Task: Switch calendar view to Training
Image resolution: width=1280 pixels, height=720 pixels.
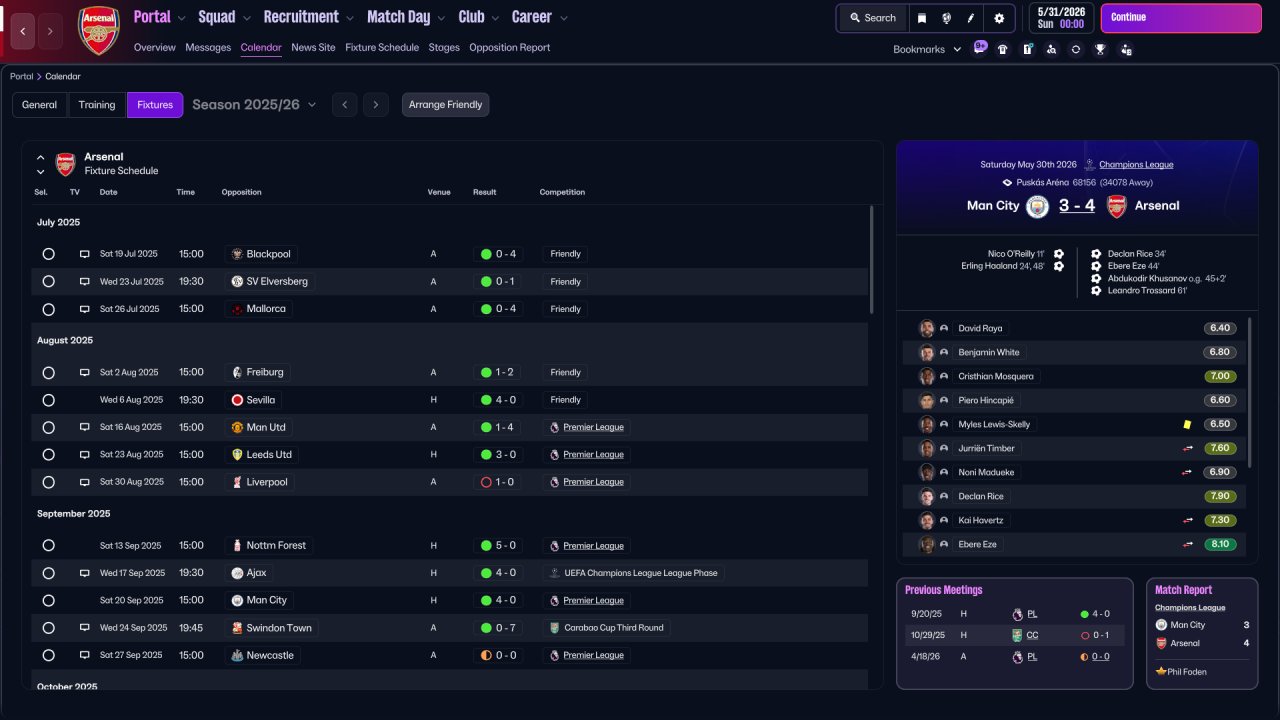Action: pyautogui.click(x=97, y=105)
